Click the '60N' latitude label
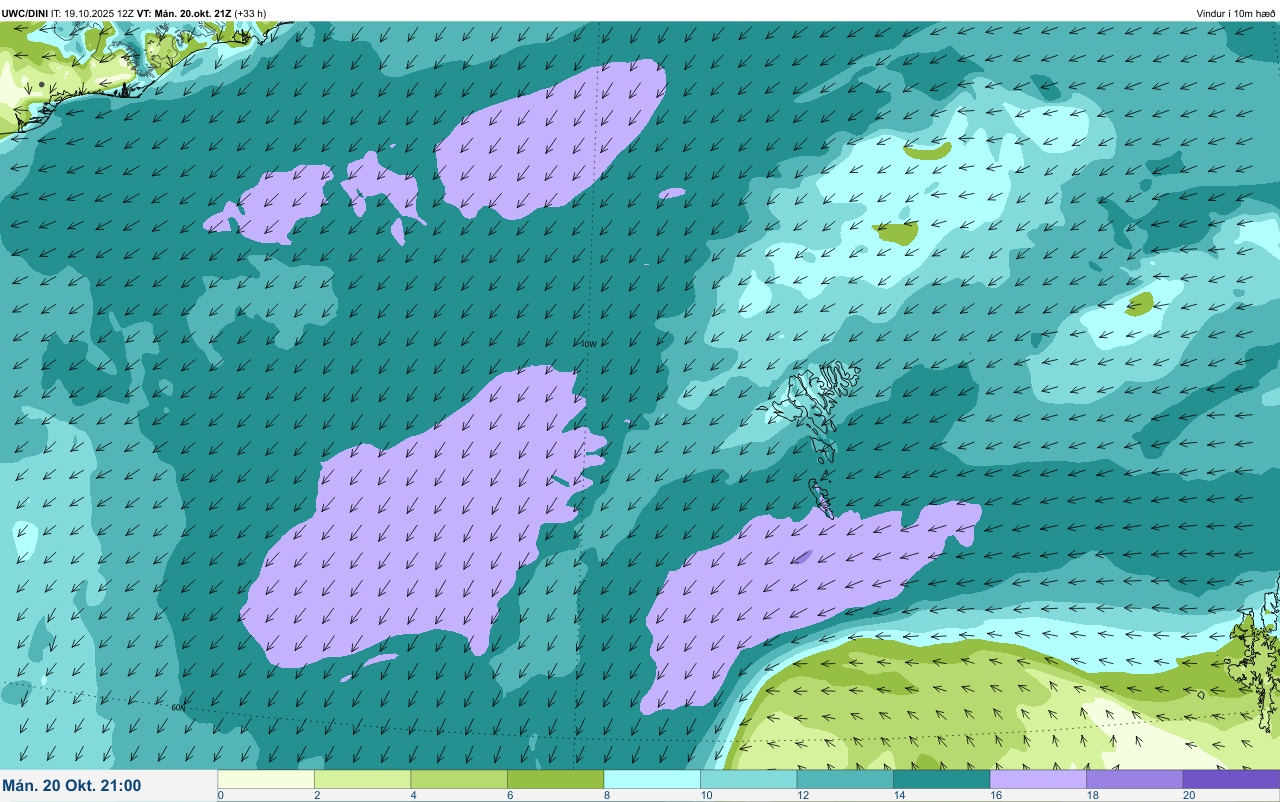The image size is (1280, 802). pyautogui.click(x=178, y=707)
